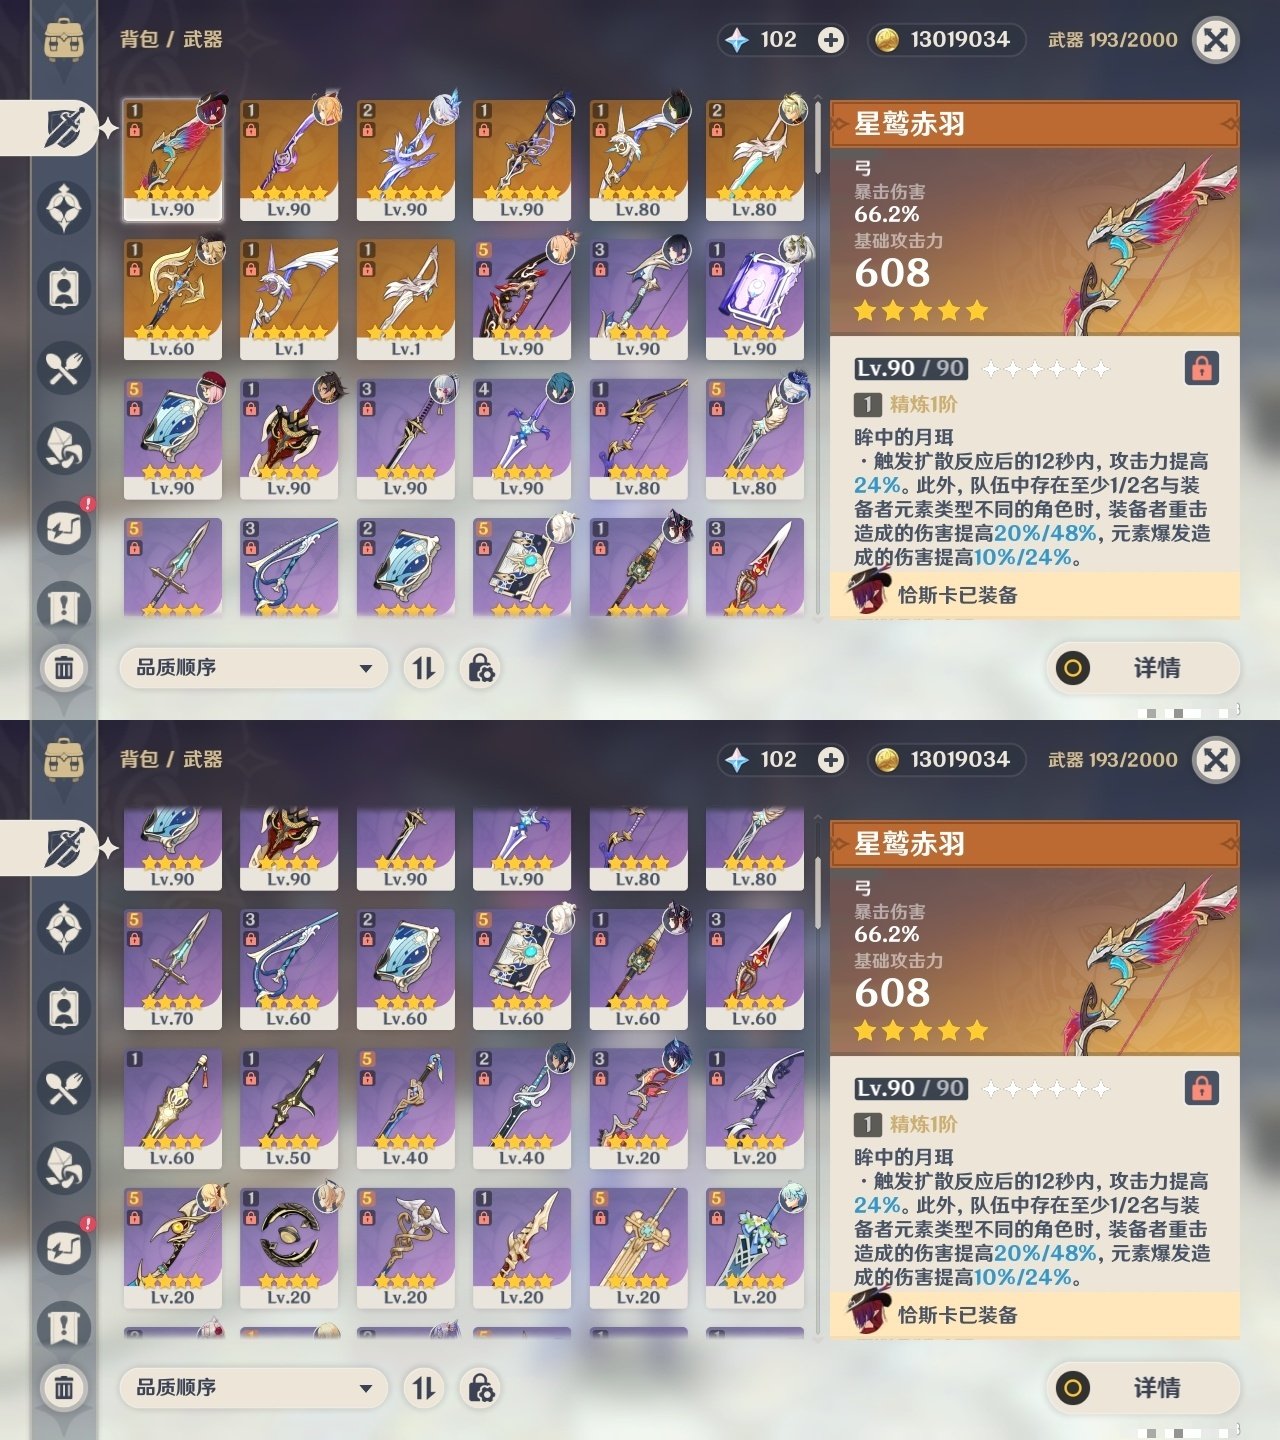Open Character Development Items tab in lower sidebar
Image resolution: width=1280 pixels, height=1440 pixels.
[x=64, y=1008]
